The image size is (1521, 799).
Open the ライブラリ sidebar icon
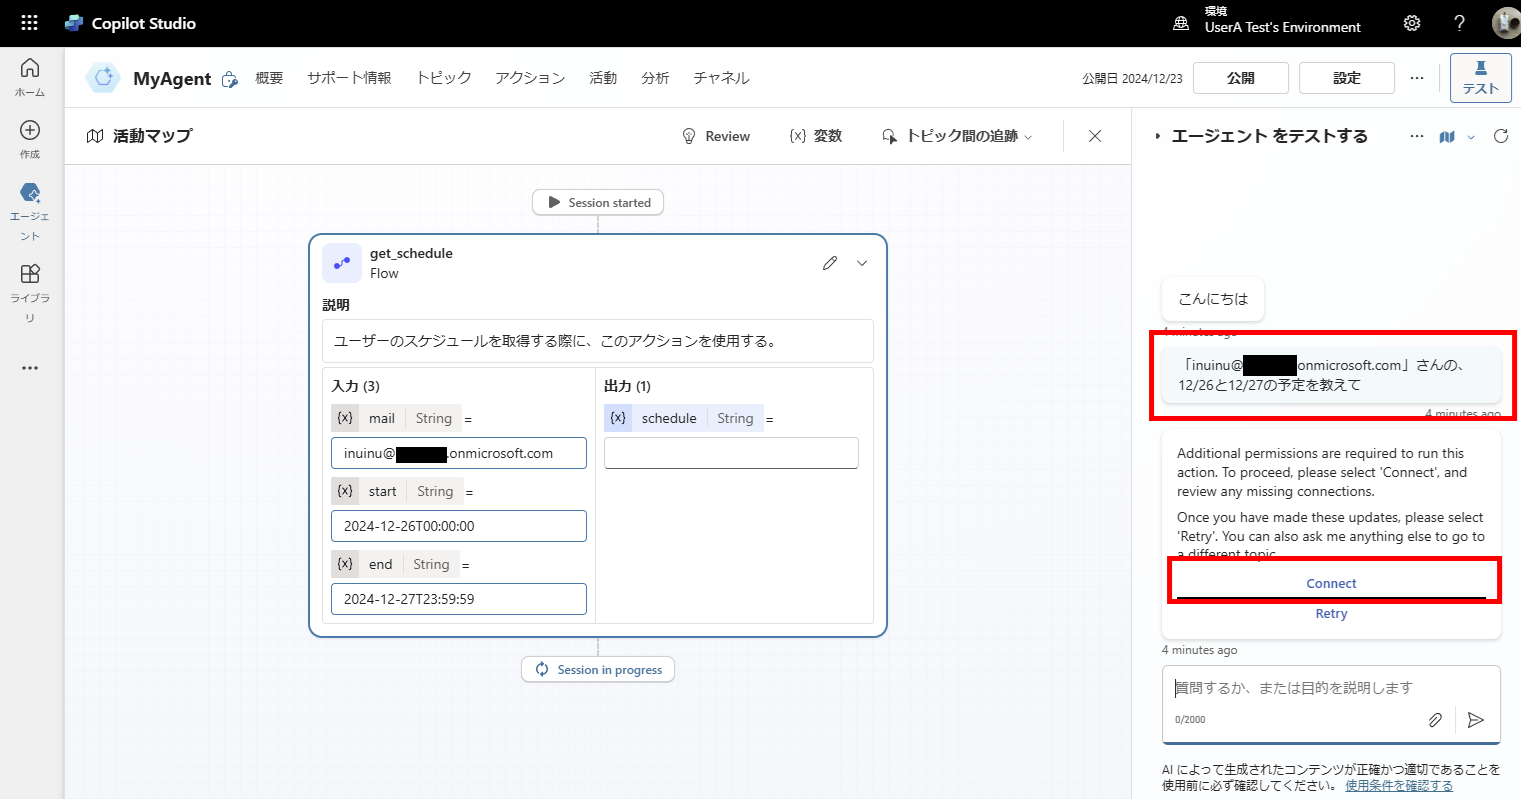[29, 276]
